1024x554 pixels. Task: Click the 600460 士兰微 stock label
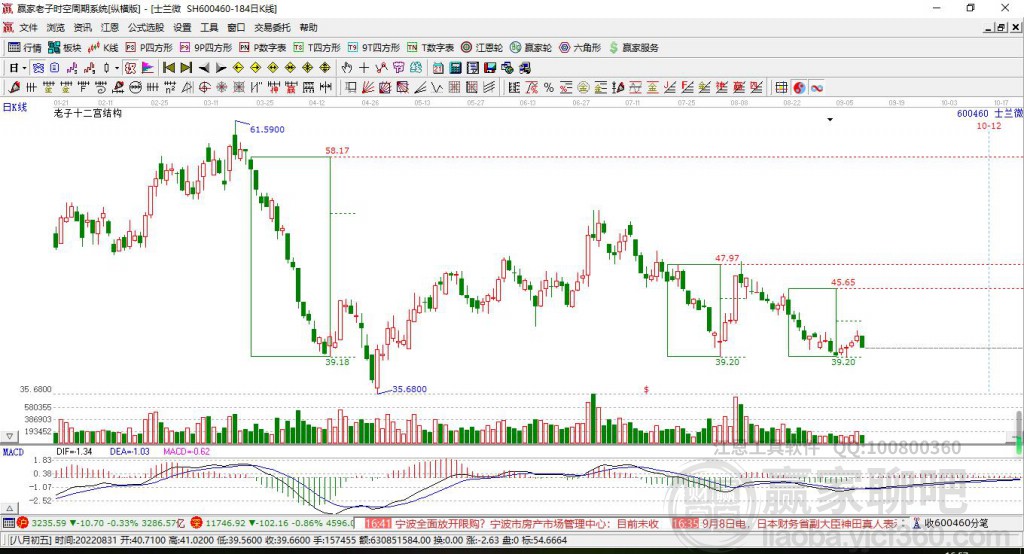click(x=989, y=114)
